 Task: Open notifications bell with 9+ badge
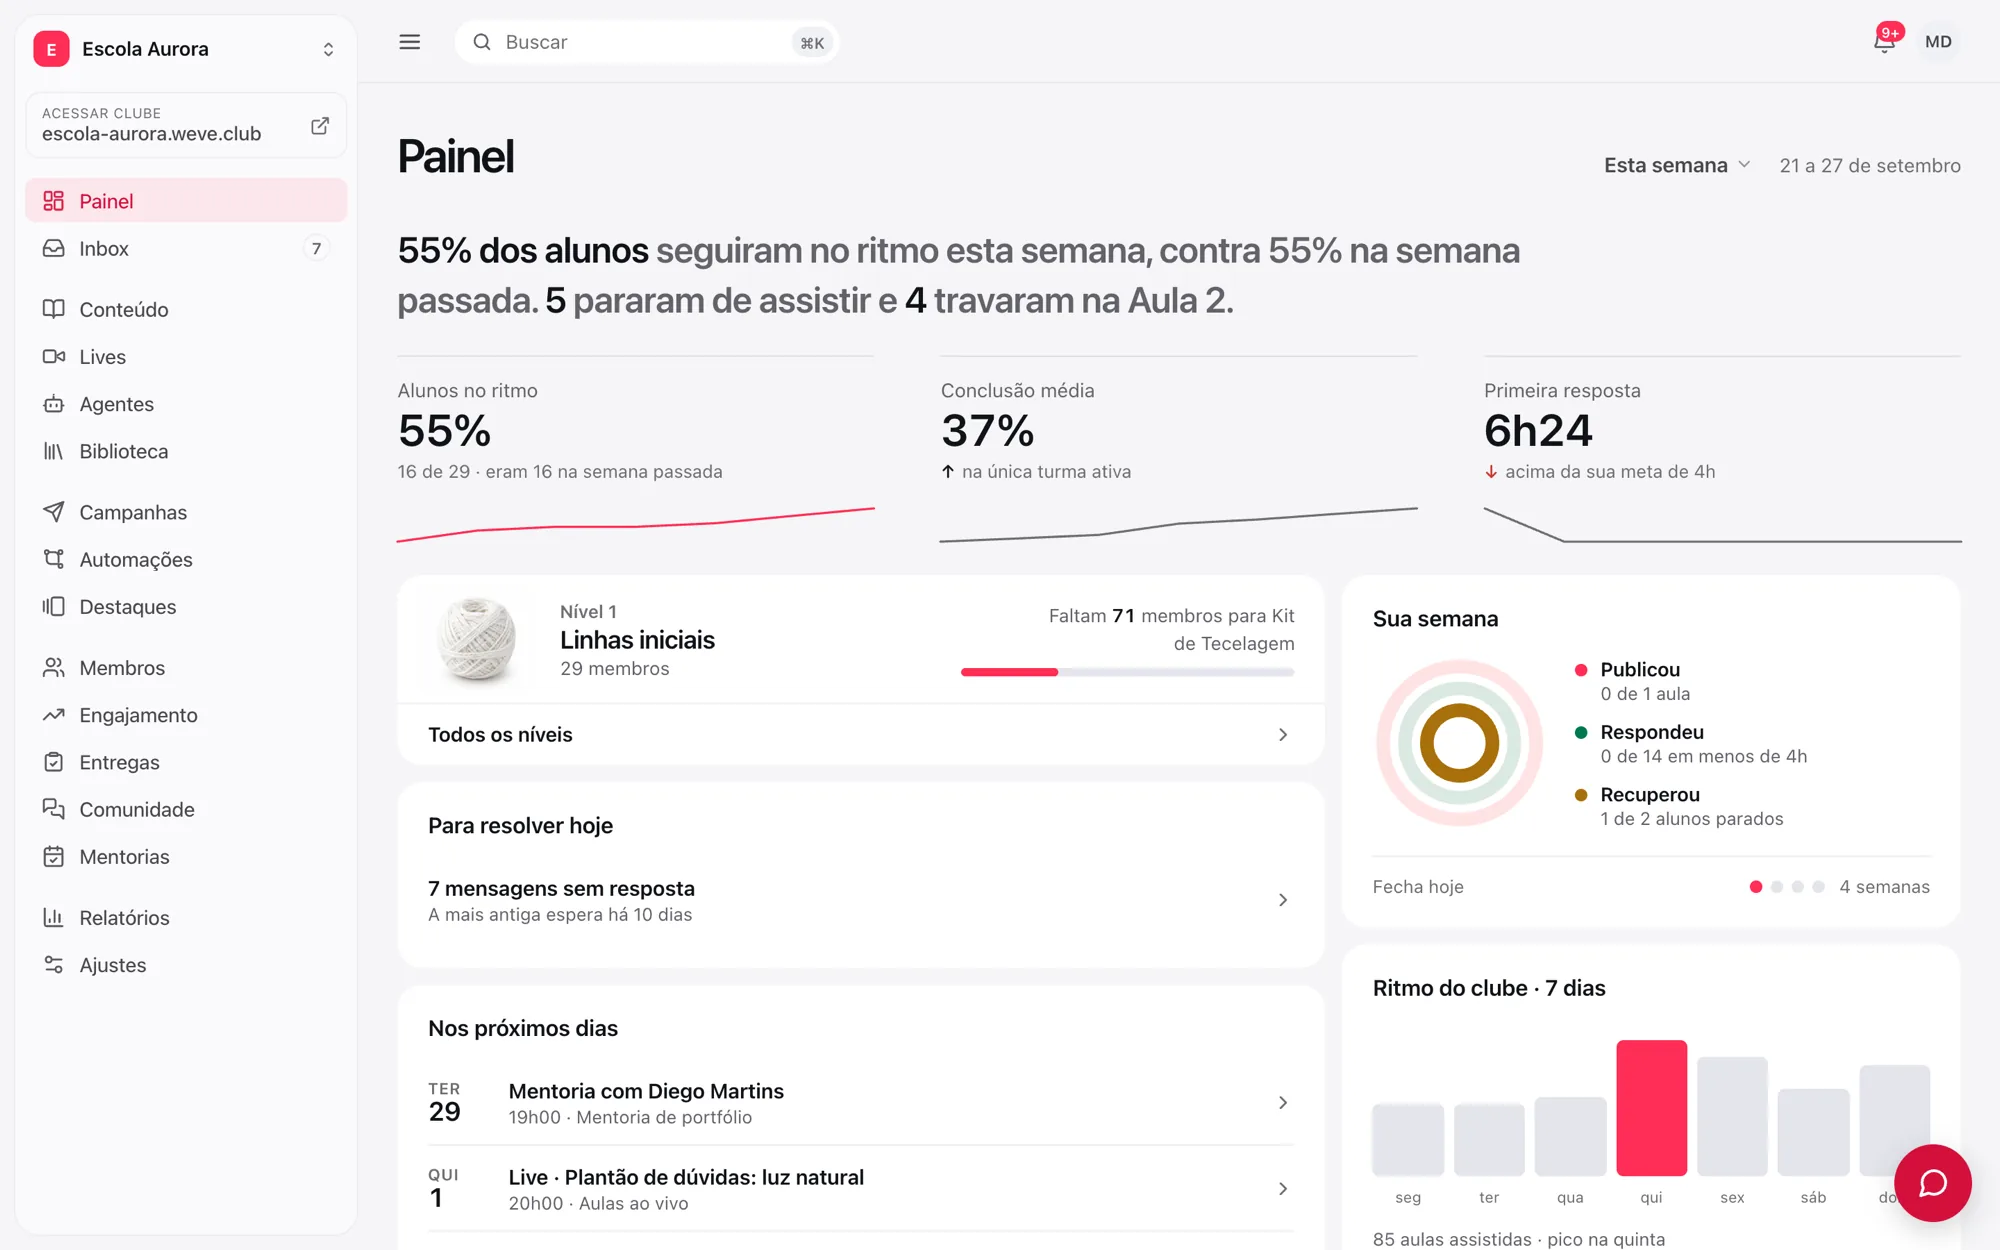point(1885,40)
